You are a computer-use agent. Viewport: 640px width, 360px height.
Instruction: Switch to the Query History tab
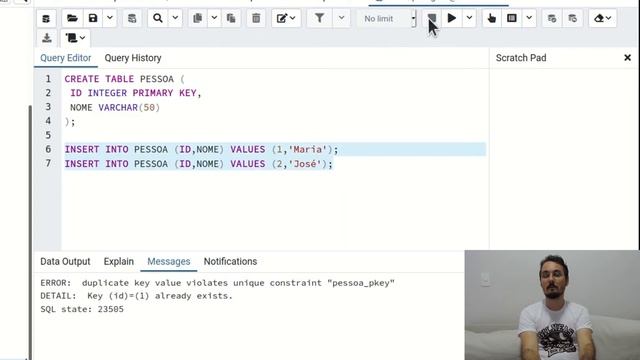pyautogui.click(x=133, y=58)
